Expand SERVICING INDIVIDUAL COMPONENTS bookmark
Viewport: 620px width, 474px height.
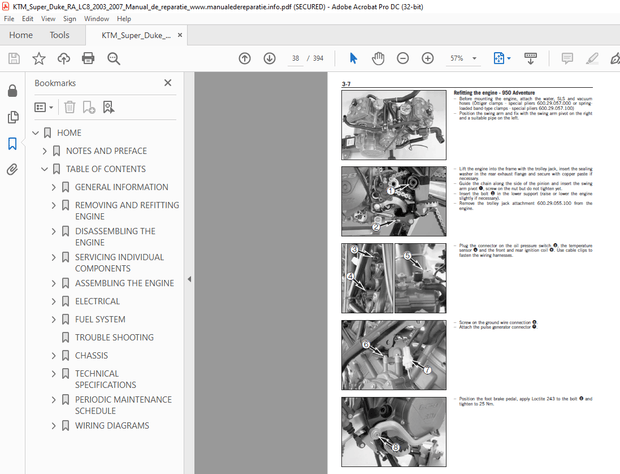click(x=54, y=257)
